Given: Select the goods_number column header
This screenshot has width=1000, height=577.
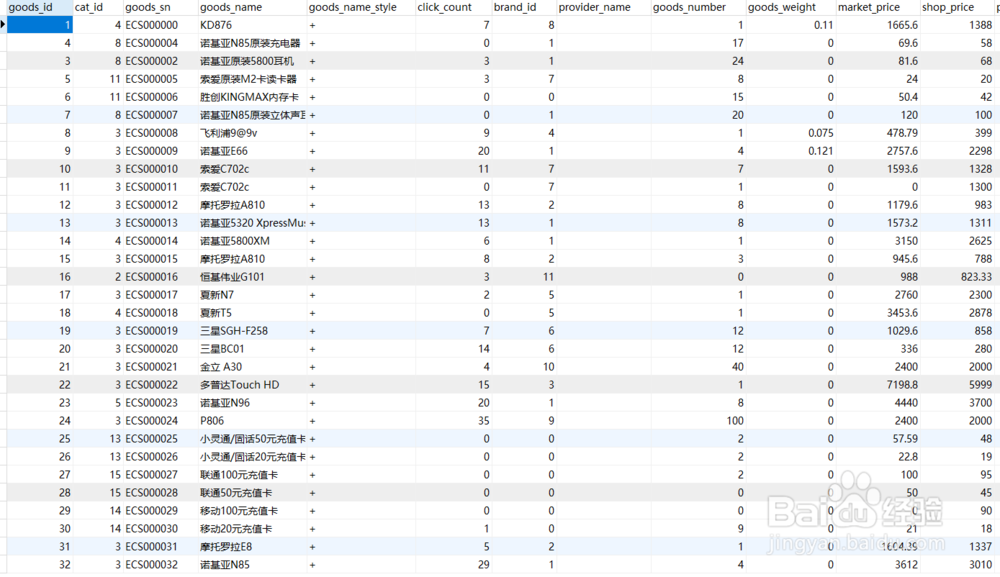Looking at the screenshot, I should (698, 7).
